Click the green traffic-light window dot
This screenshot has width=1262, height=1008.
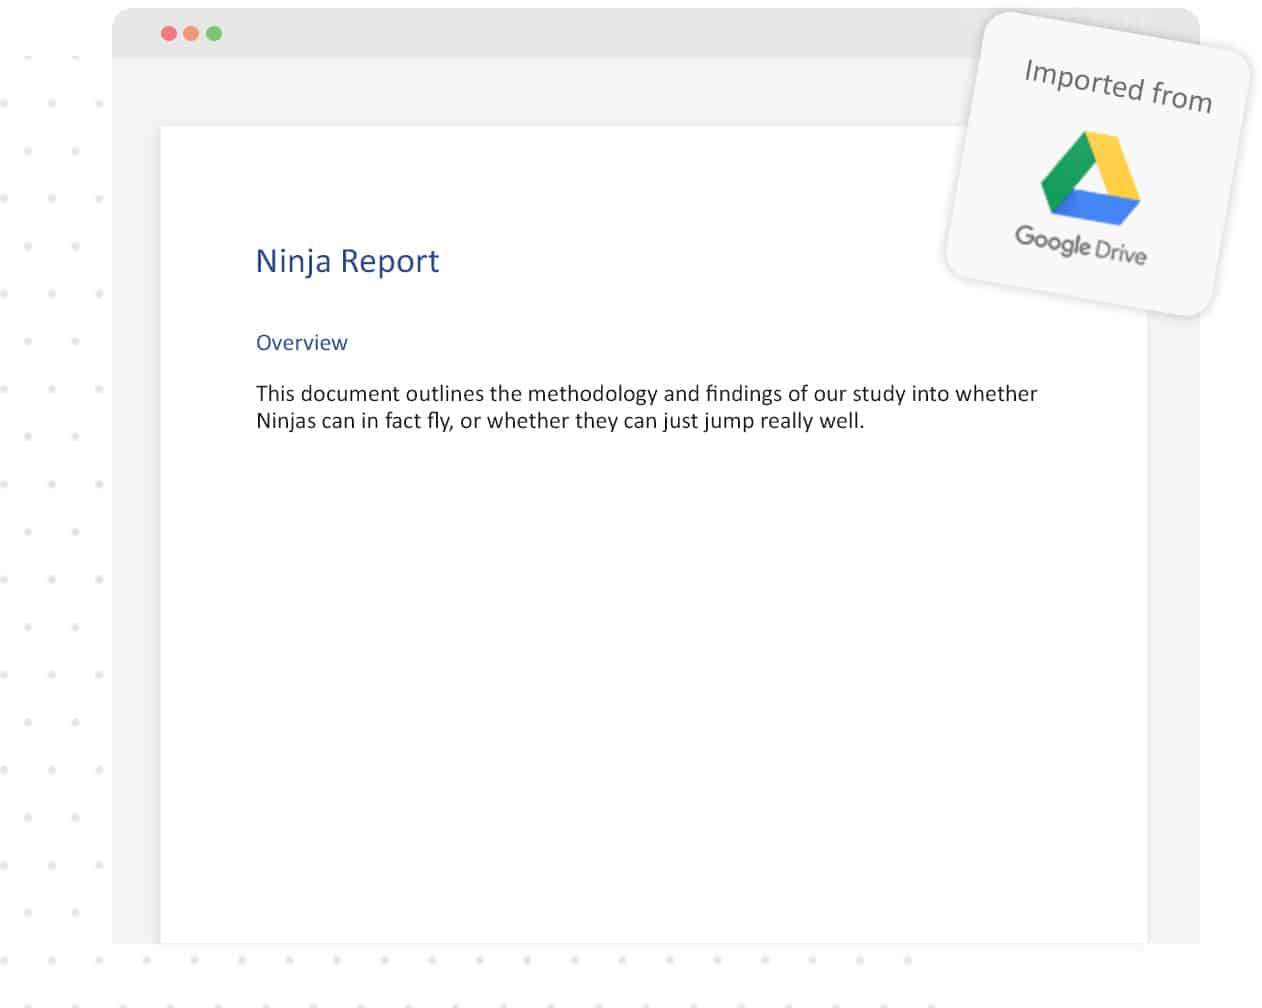(x=213, y=32)
